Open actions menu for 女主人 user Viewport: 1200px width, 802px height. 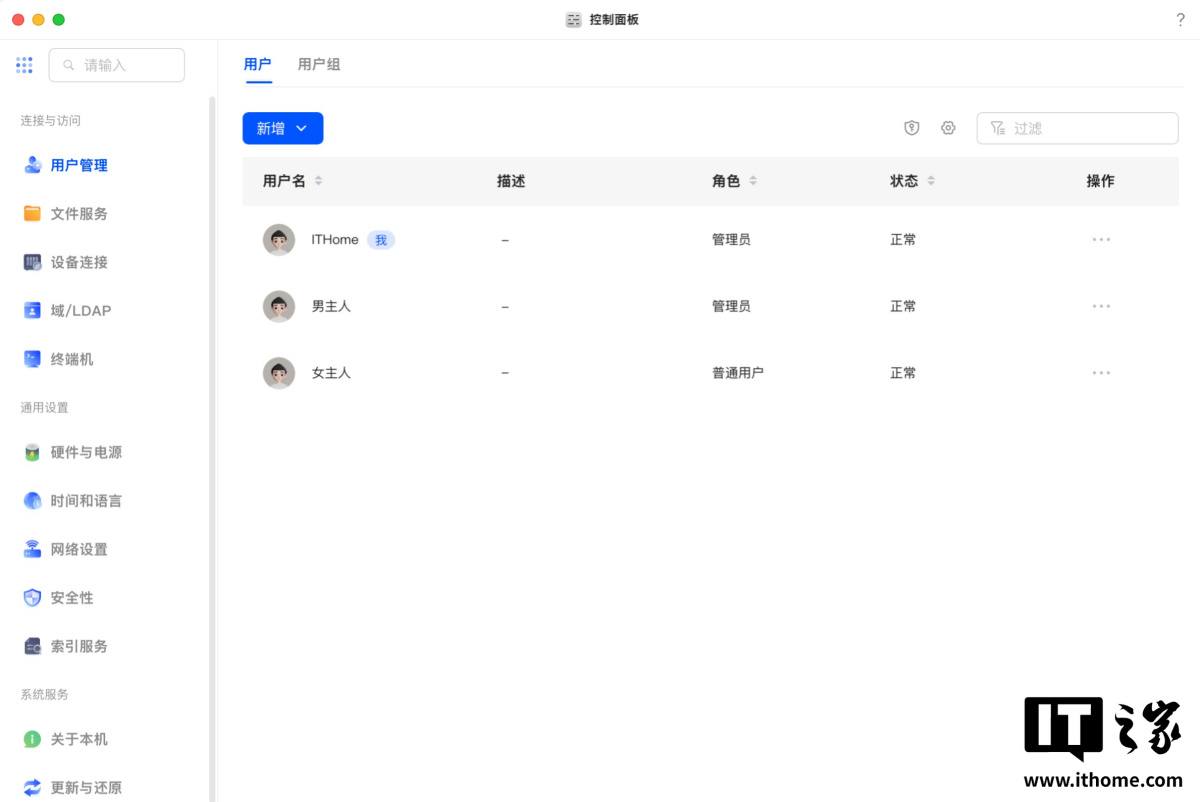coord(1101,373)
